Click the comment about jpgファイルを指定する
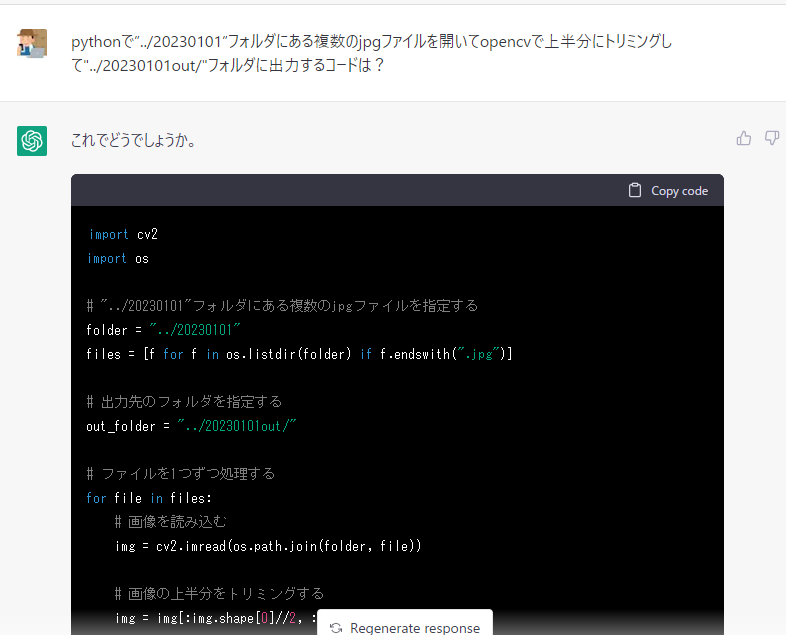Viewport: 786px width, 635px height. click(x=282, y=306)
